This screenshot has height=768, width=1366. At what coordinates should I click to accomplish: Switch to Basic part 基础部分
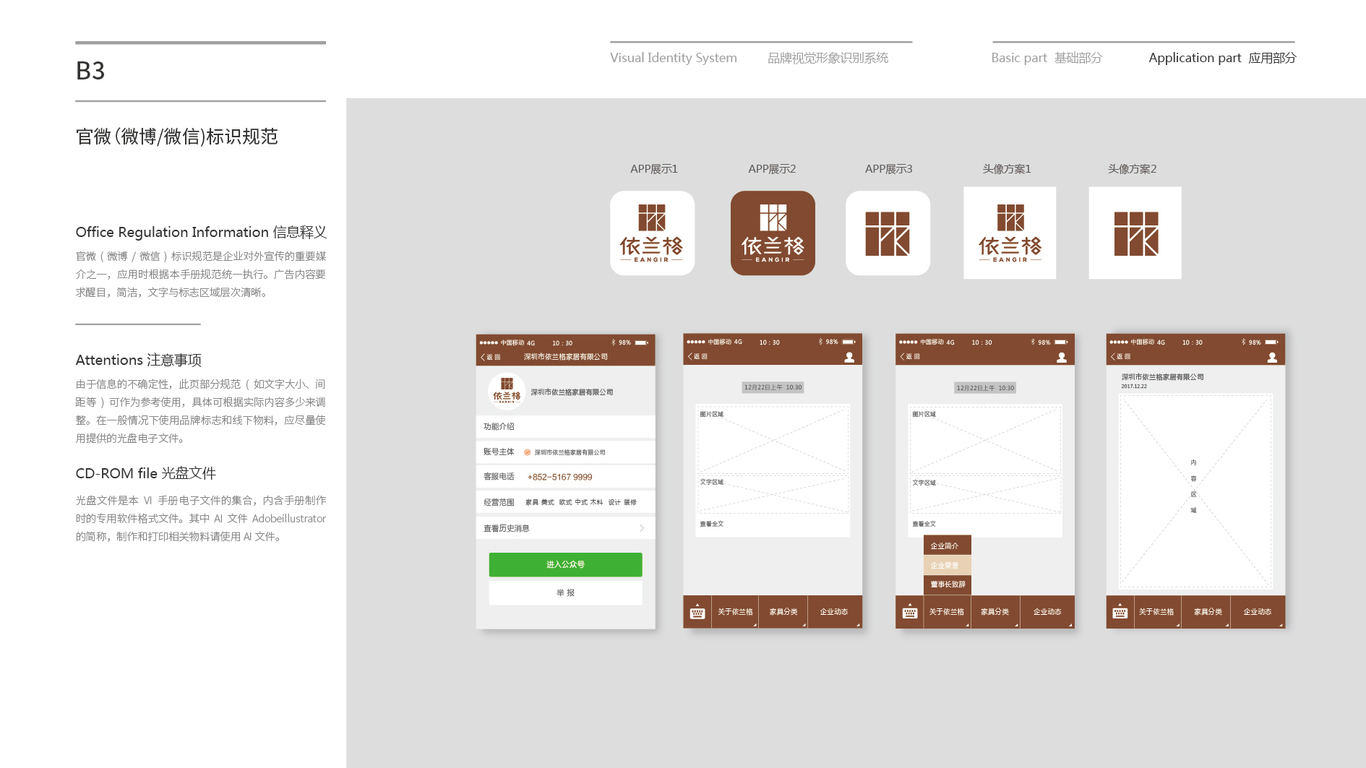1047,58
